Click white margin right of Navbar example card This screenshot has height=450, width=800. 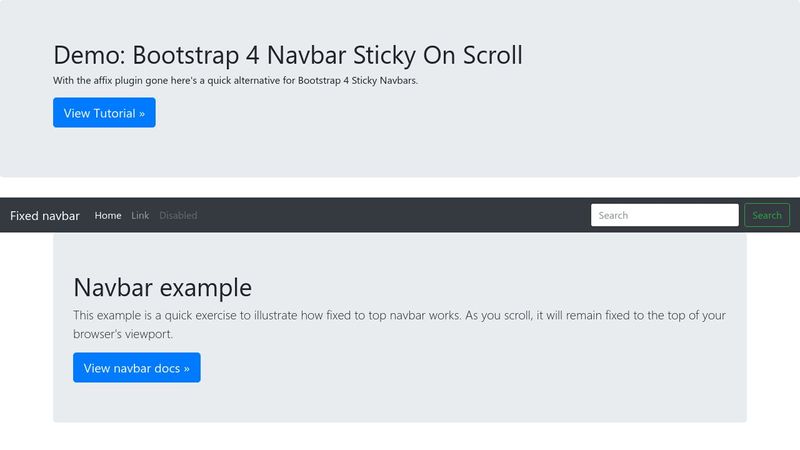click(x=773, y=330)
